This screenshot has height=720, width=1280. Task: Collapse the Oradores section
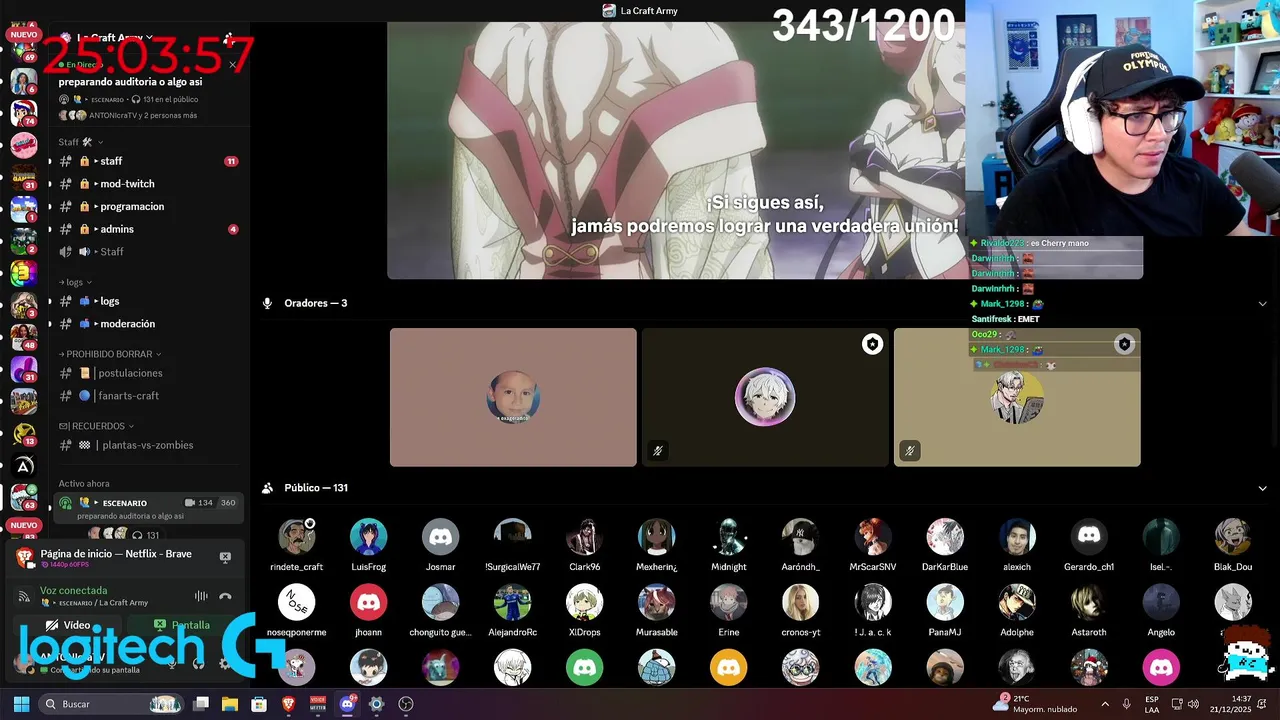[x=1262, y=303]
